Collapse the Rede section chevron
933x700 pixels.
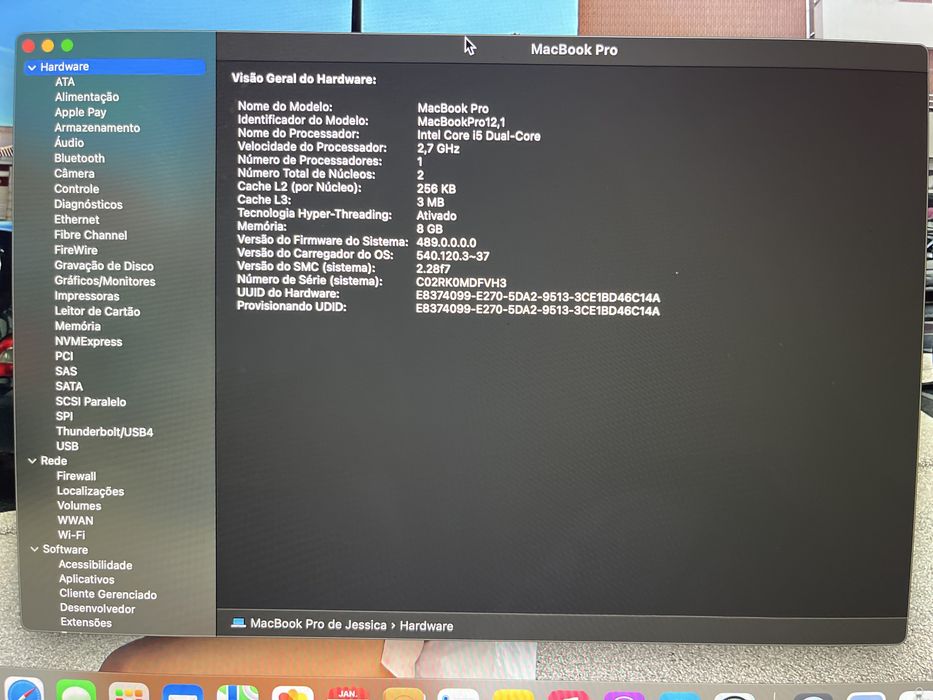[x=32, y=461]
